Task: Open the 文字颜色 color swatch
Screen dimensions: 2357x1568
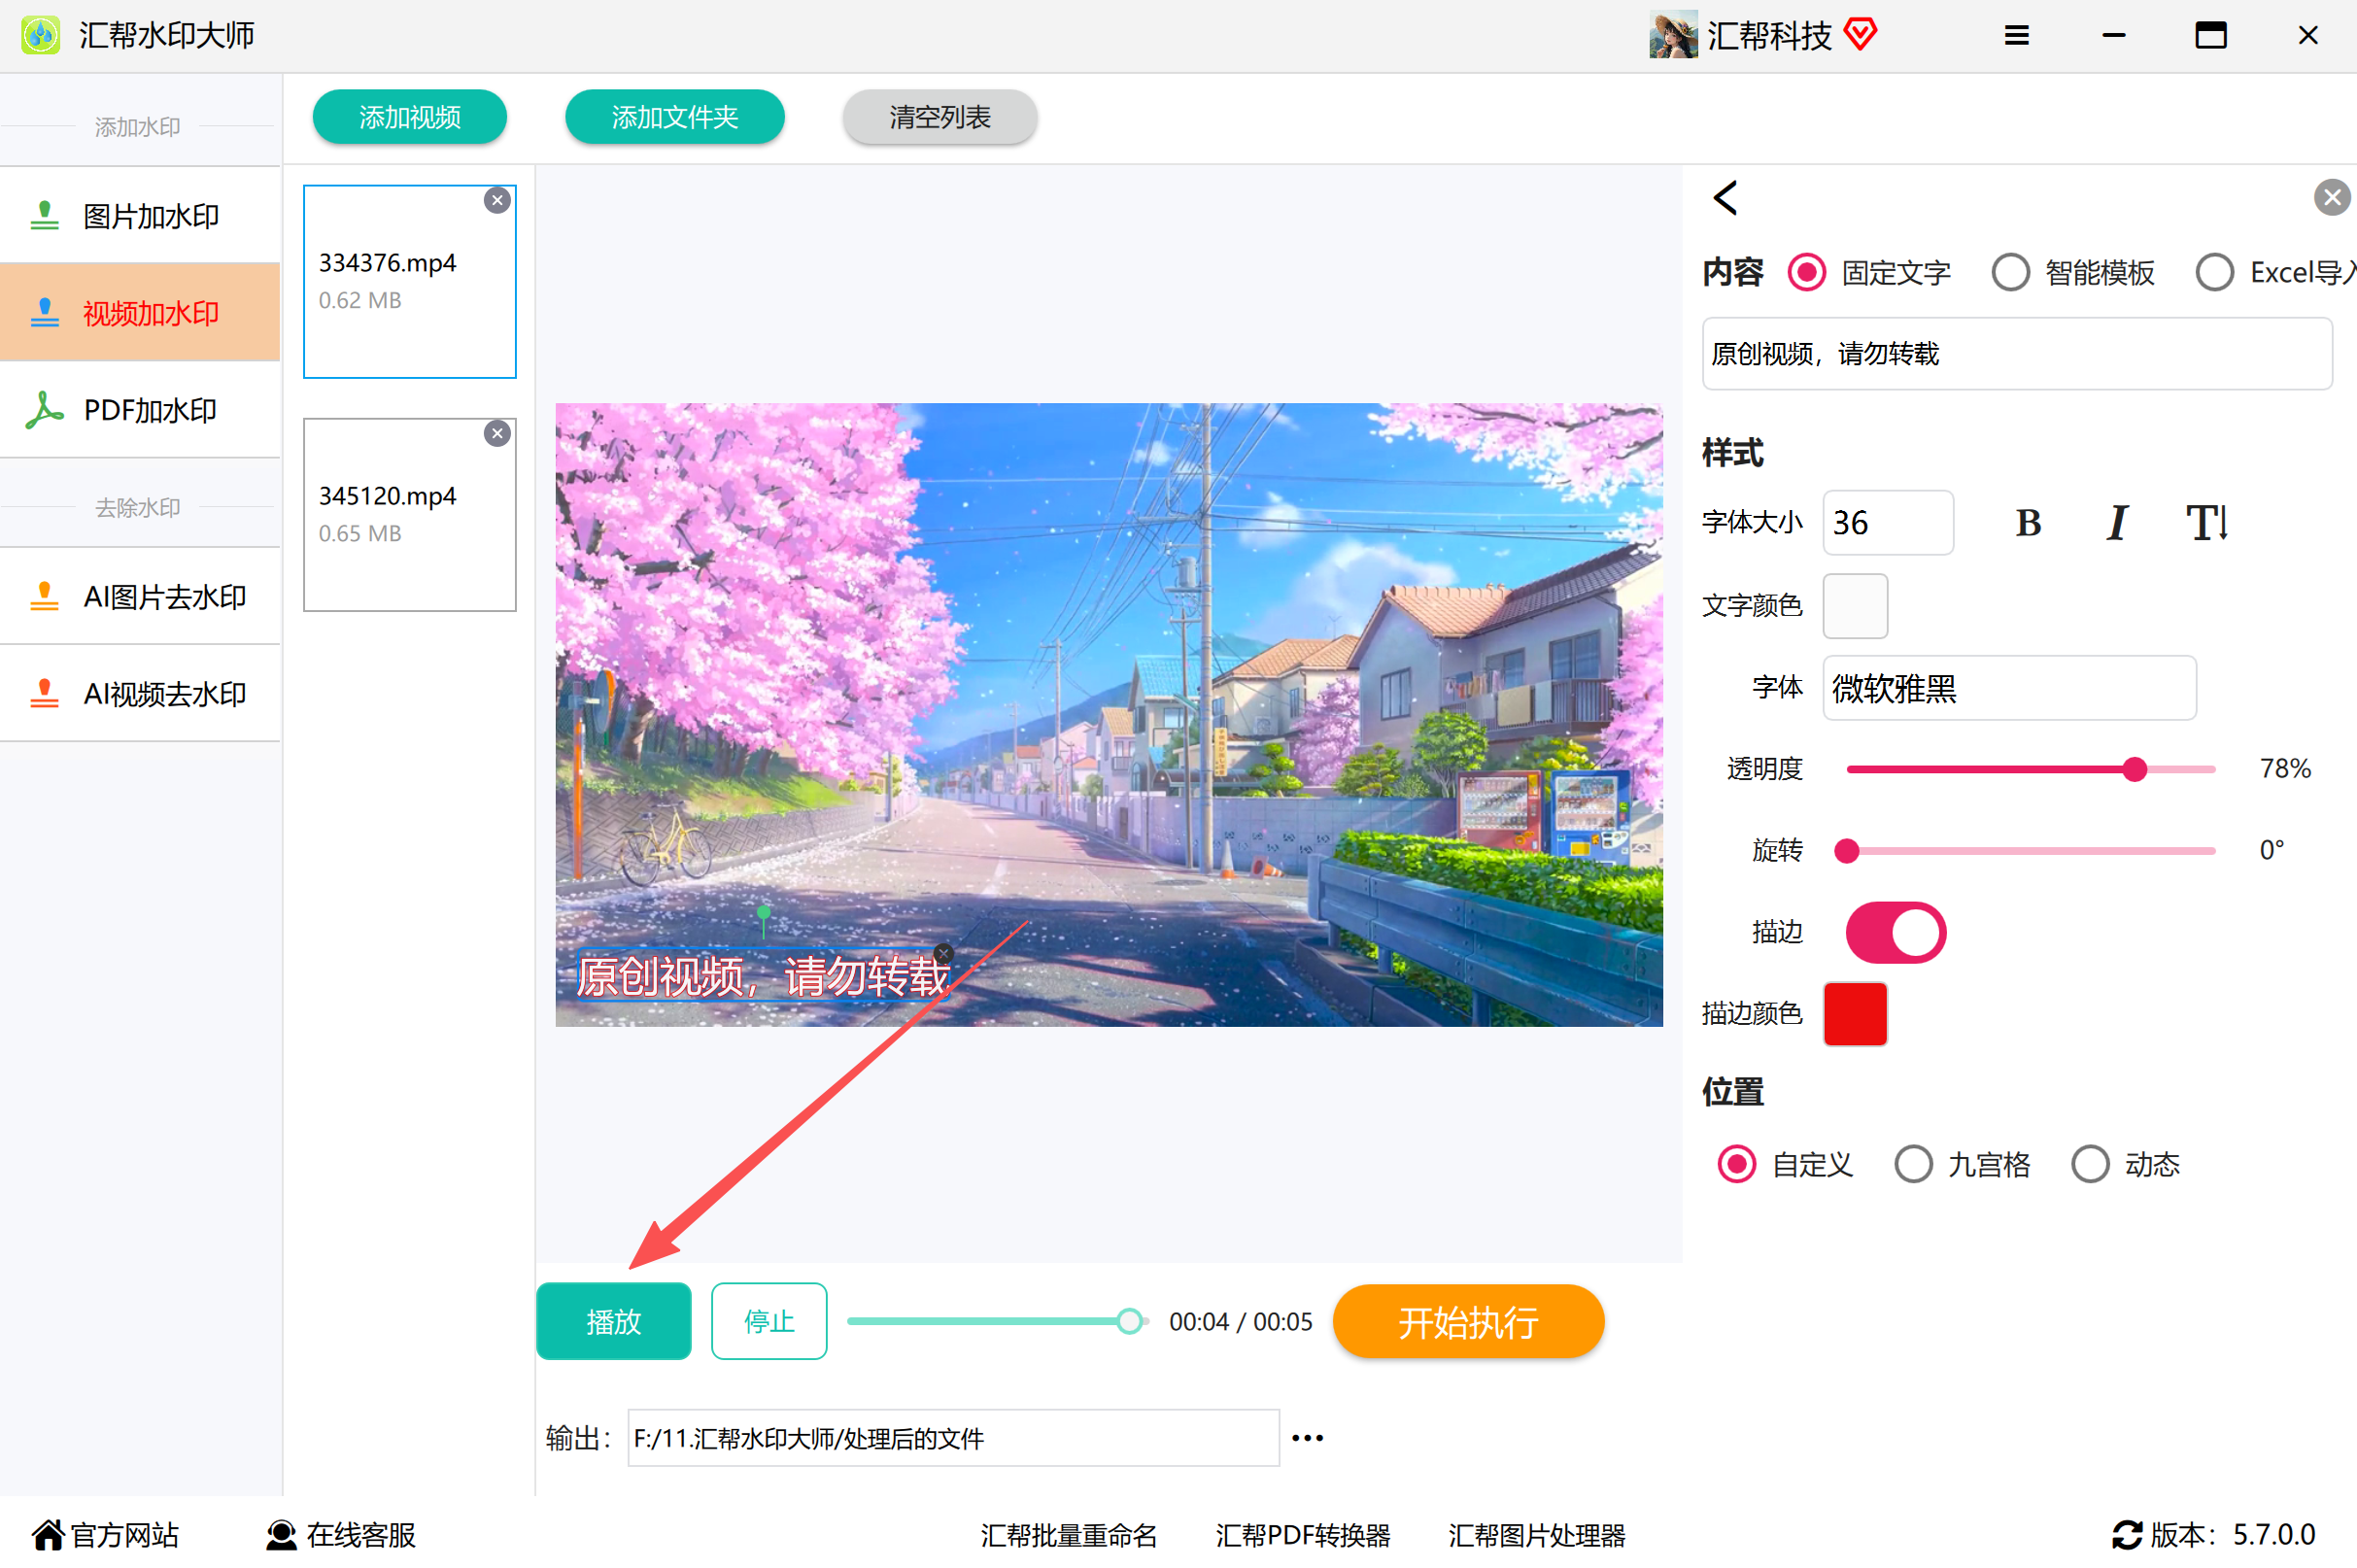Action: click(1856, 606)
